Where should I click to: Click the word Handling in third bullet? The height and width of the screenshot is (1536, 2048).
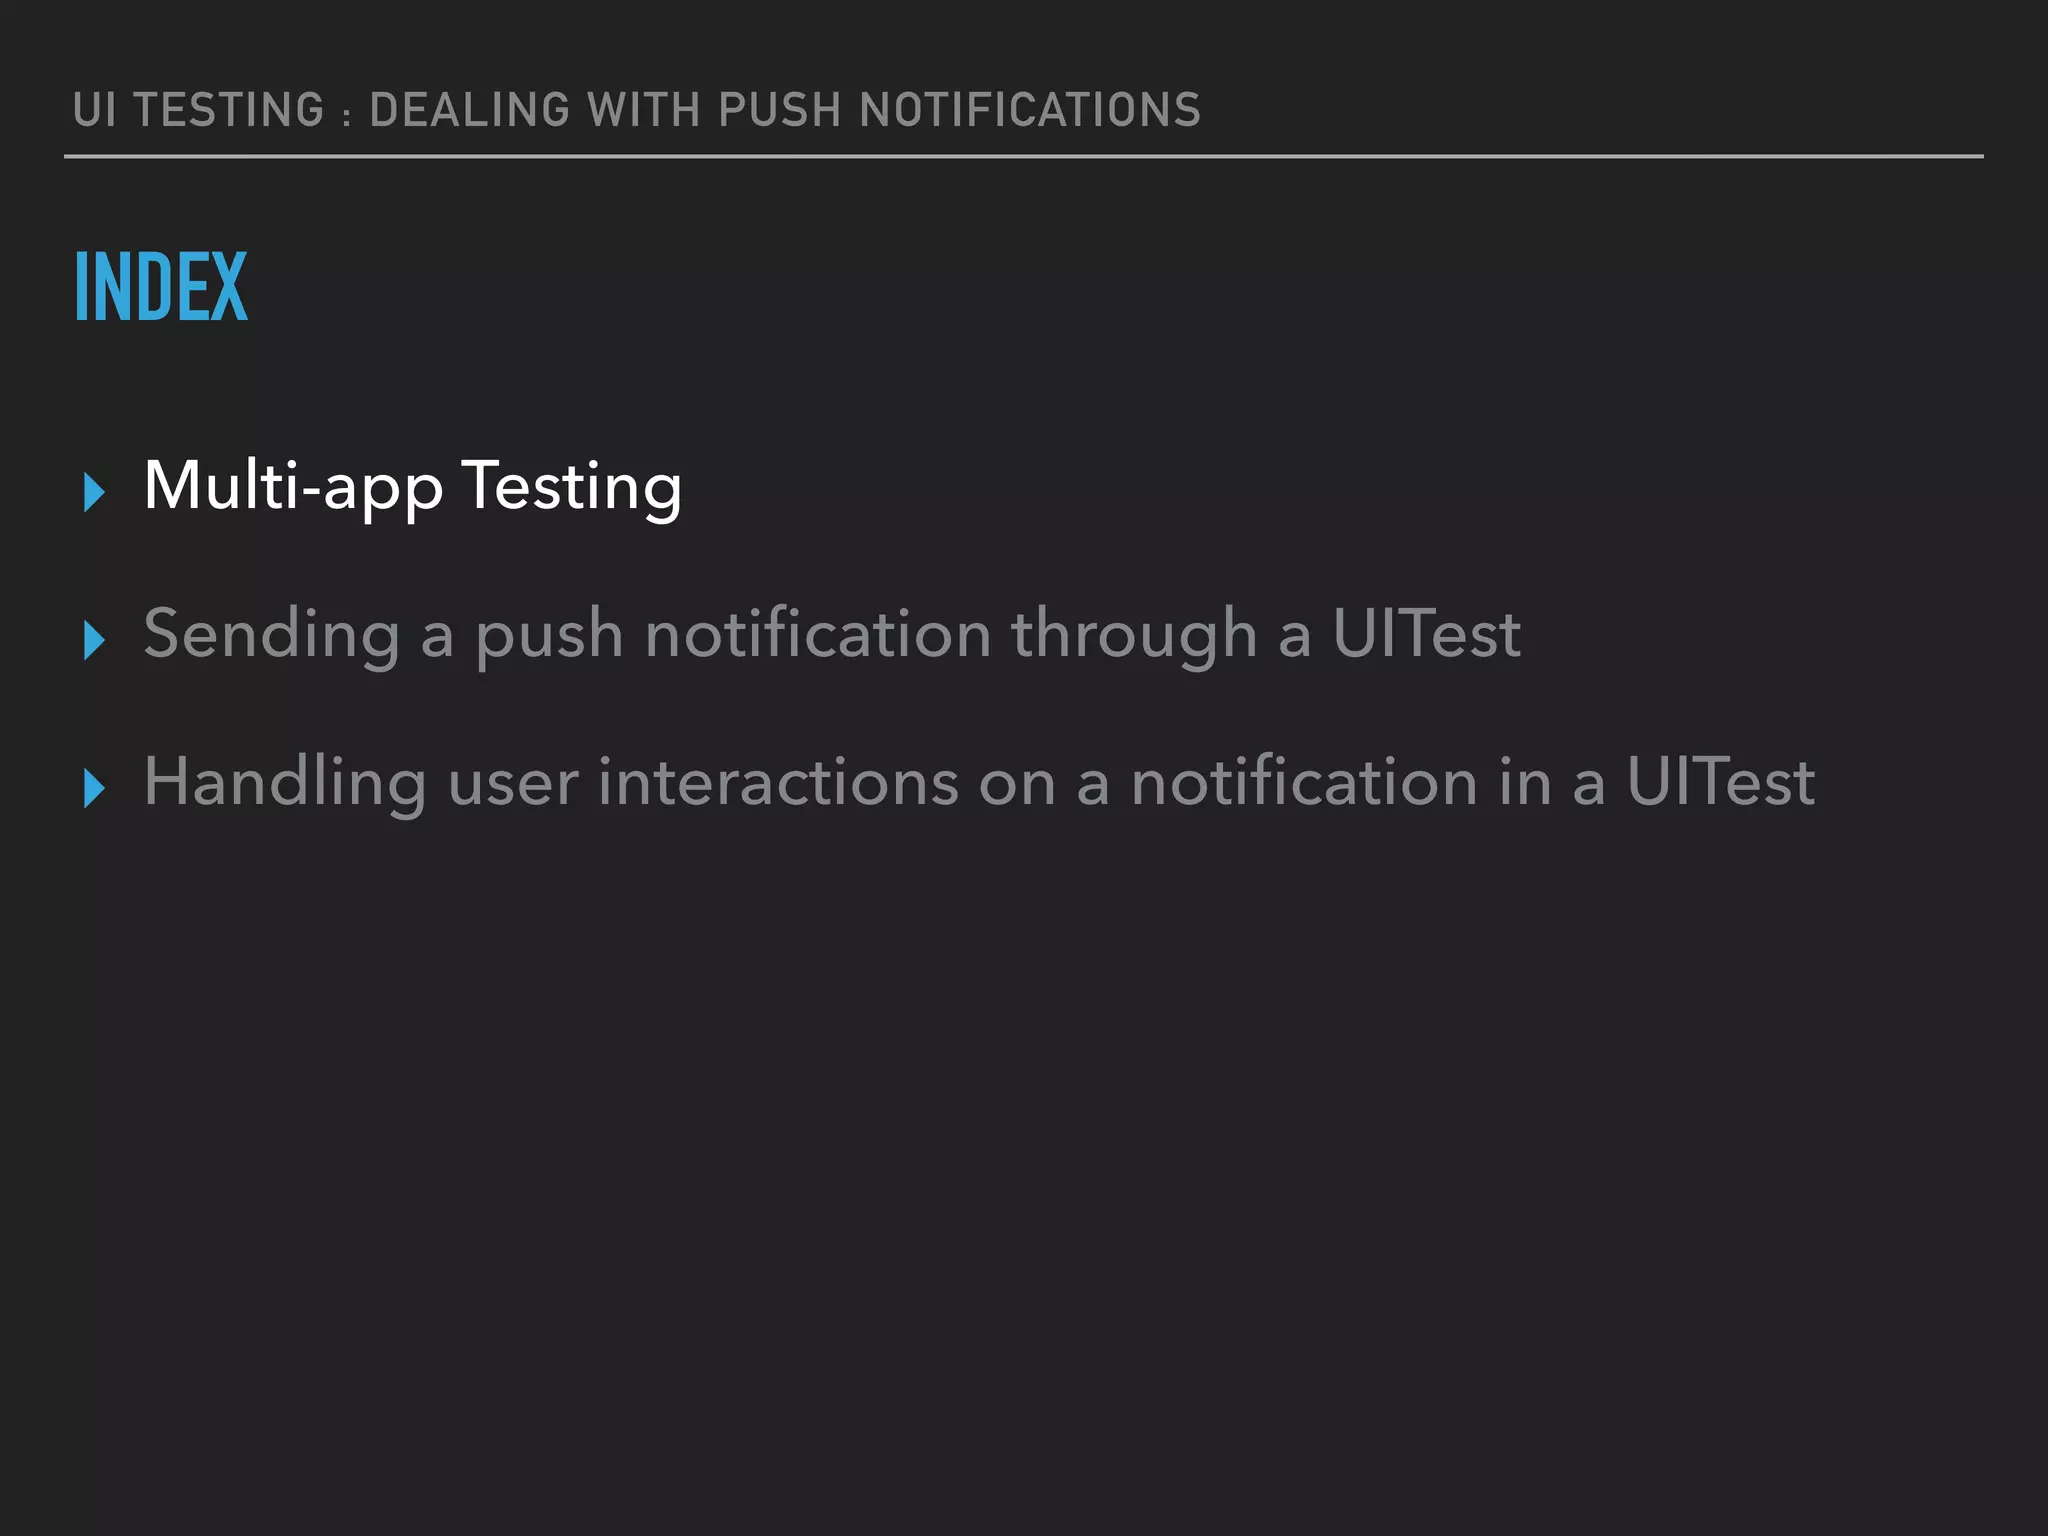point(285,782)
